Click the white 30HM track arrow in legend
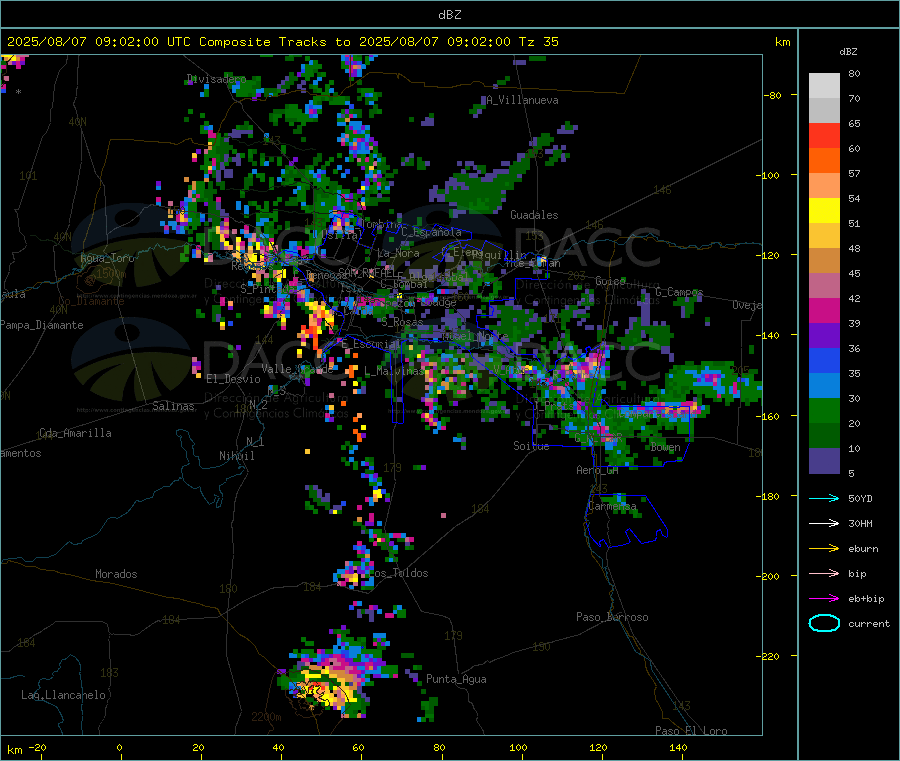Viewport: 900px width, 761px height. (x=824, y=523)
